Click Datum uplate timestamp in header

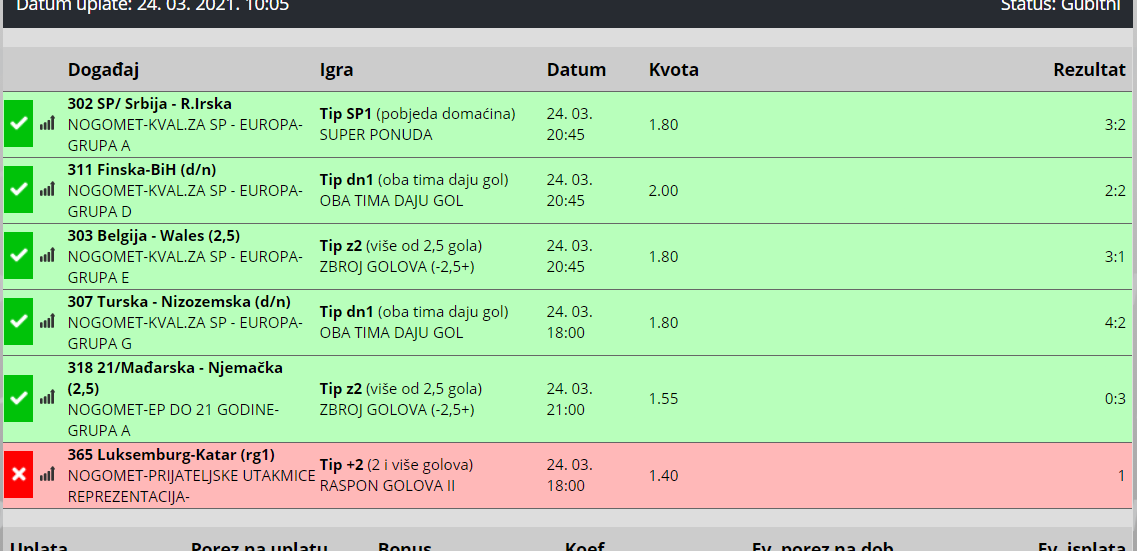[x=152, y=6]
